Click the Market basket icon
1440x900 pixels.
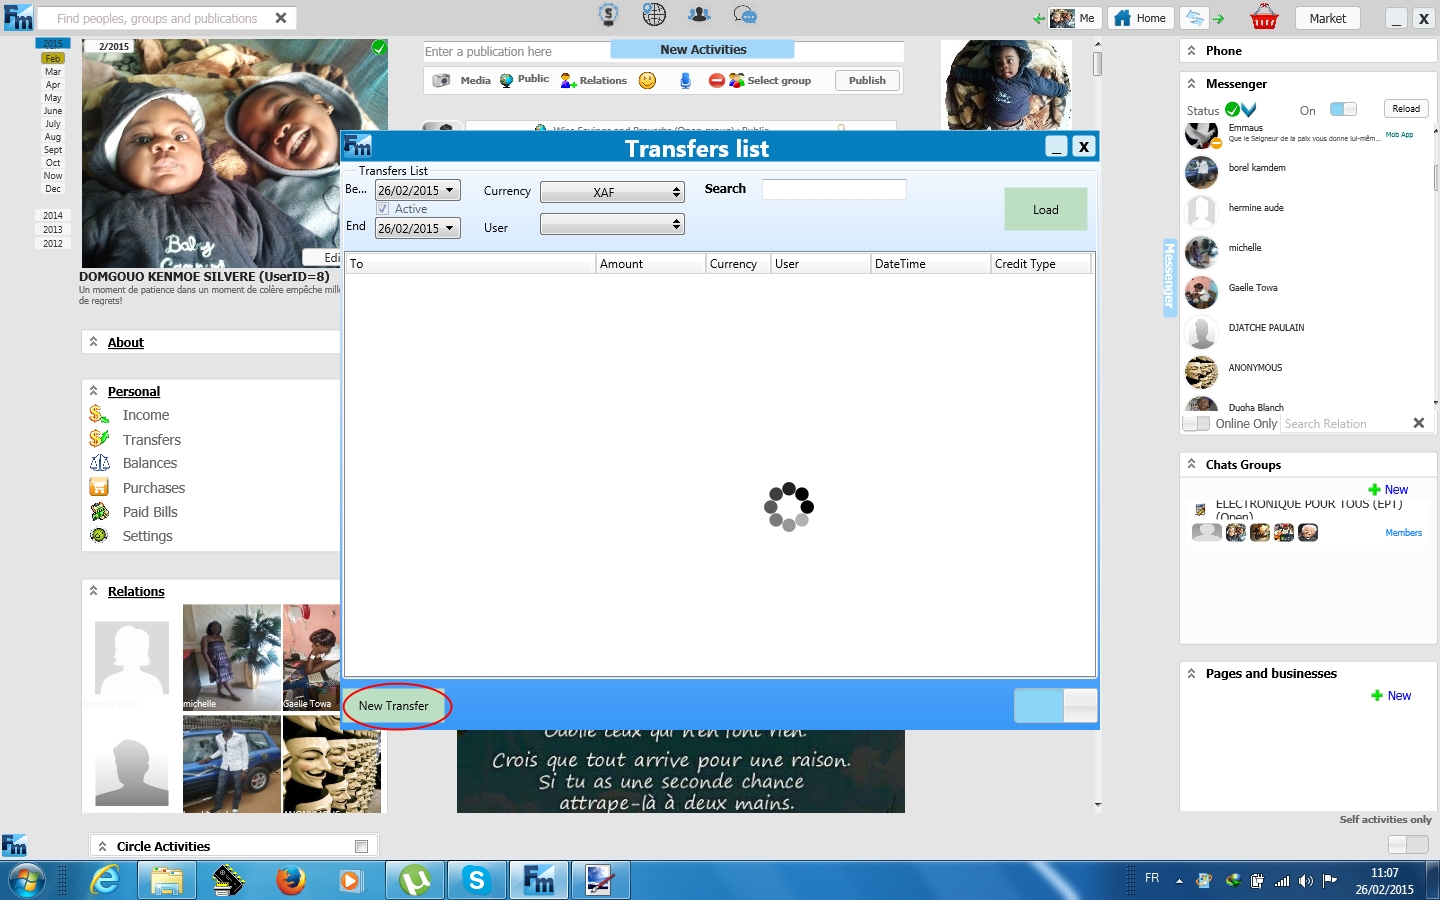click(1264, 17)
